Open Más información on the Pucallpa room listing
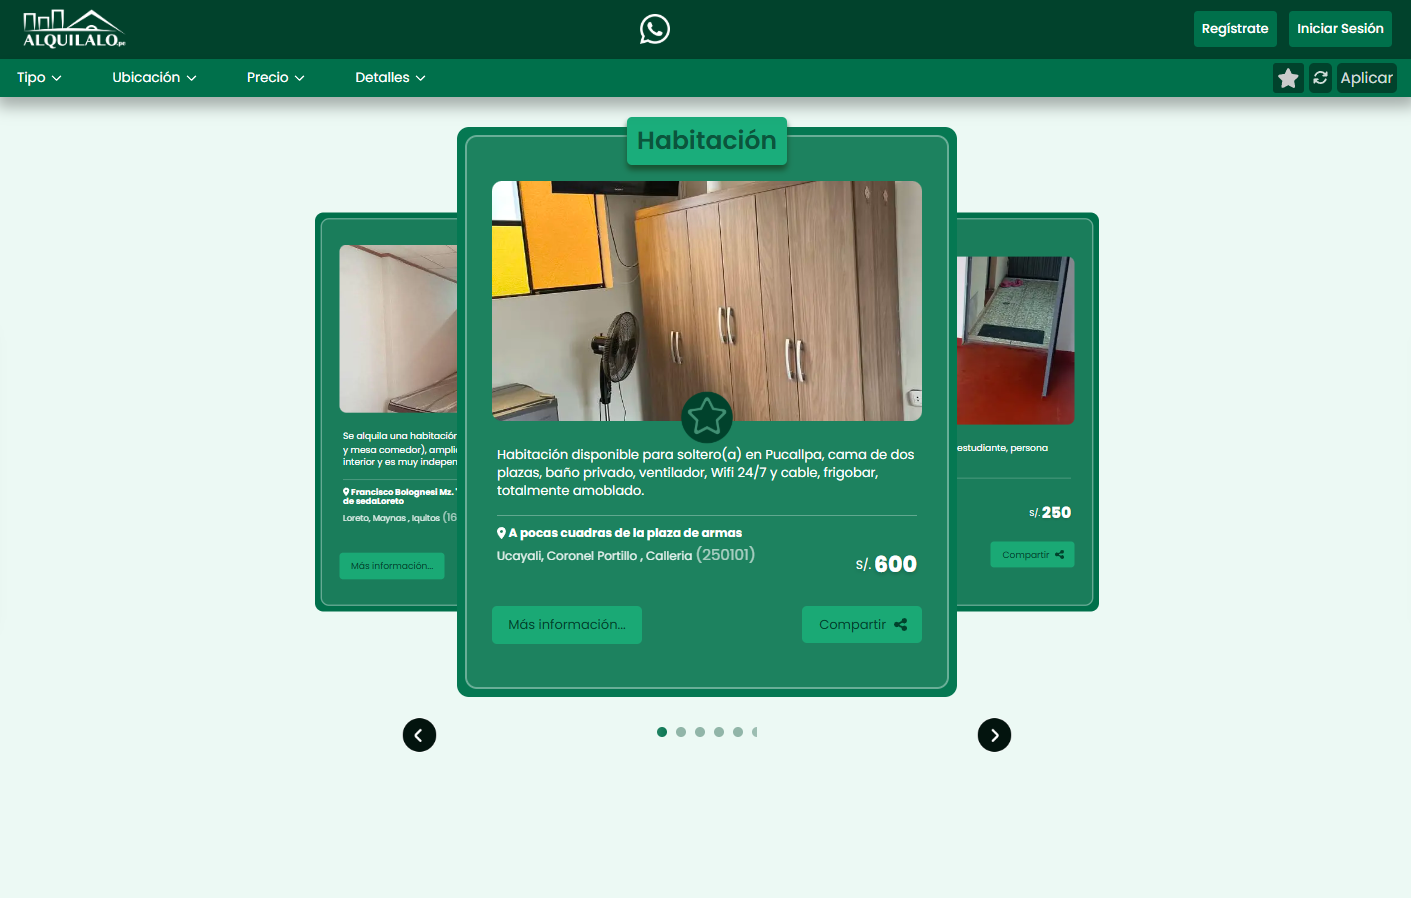Screen dimensions: 1411x898 pos(566,624)
